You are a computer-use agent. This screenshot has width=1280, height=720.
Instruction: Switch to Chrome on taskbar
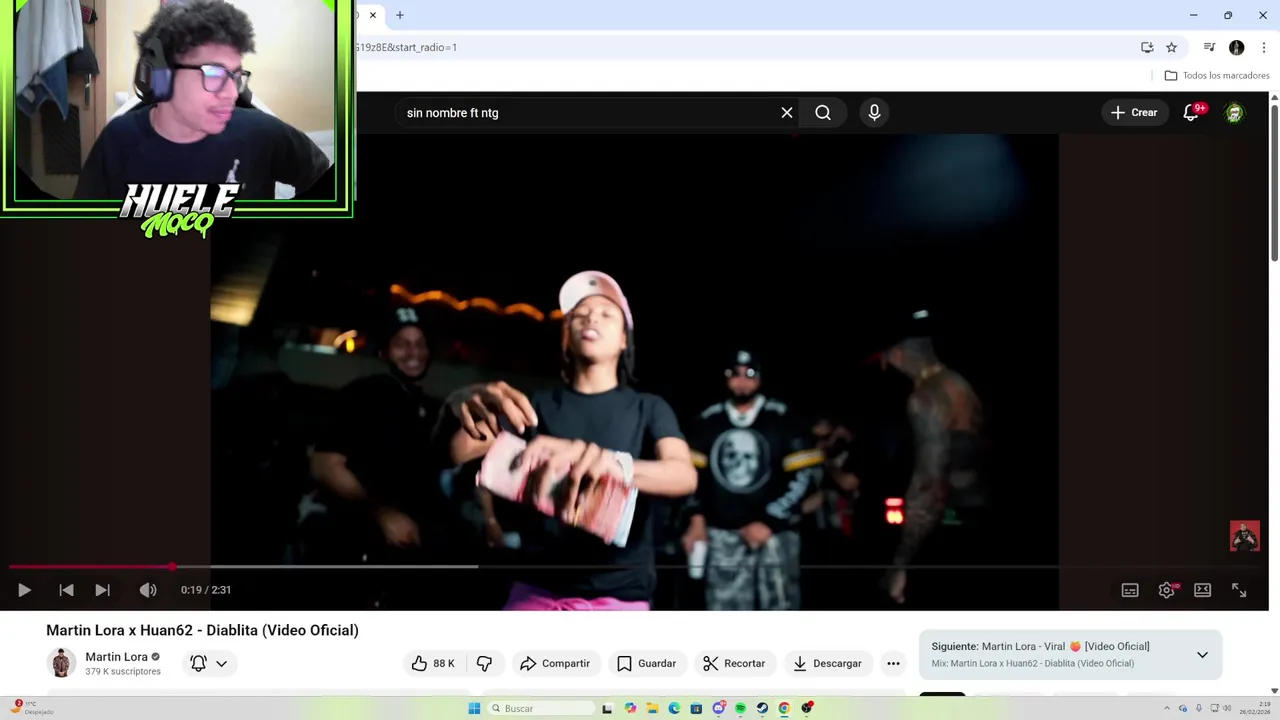(784, 708)
